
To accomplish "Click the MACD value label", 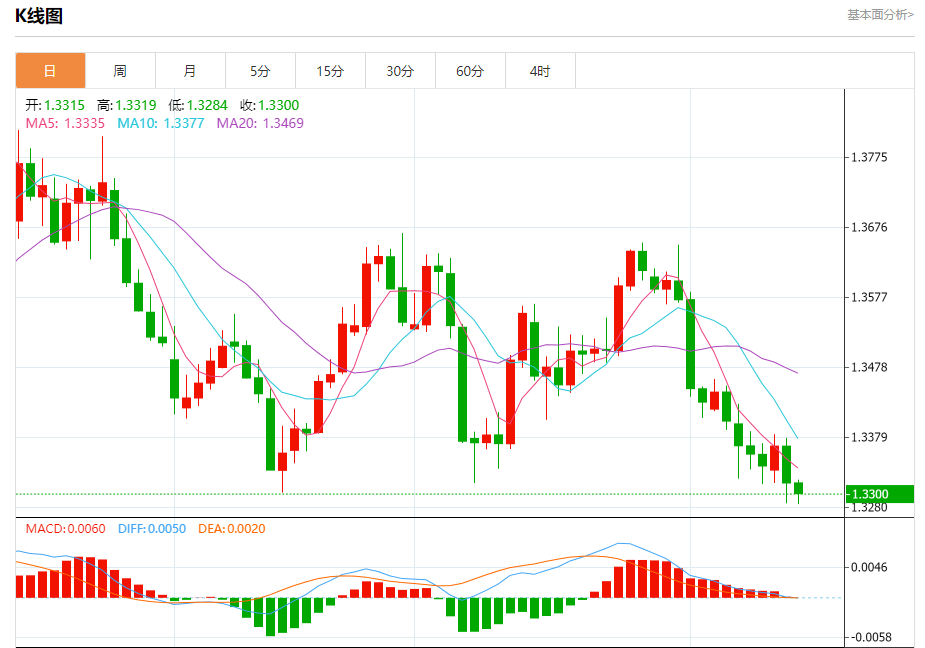I will [x=62, y=528].
